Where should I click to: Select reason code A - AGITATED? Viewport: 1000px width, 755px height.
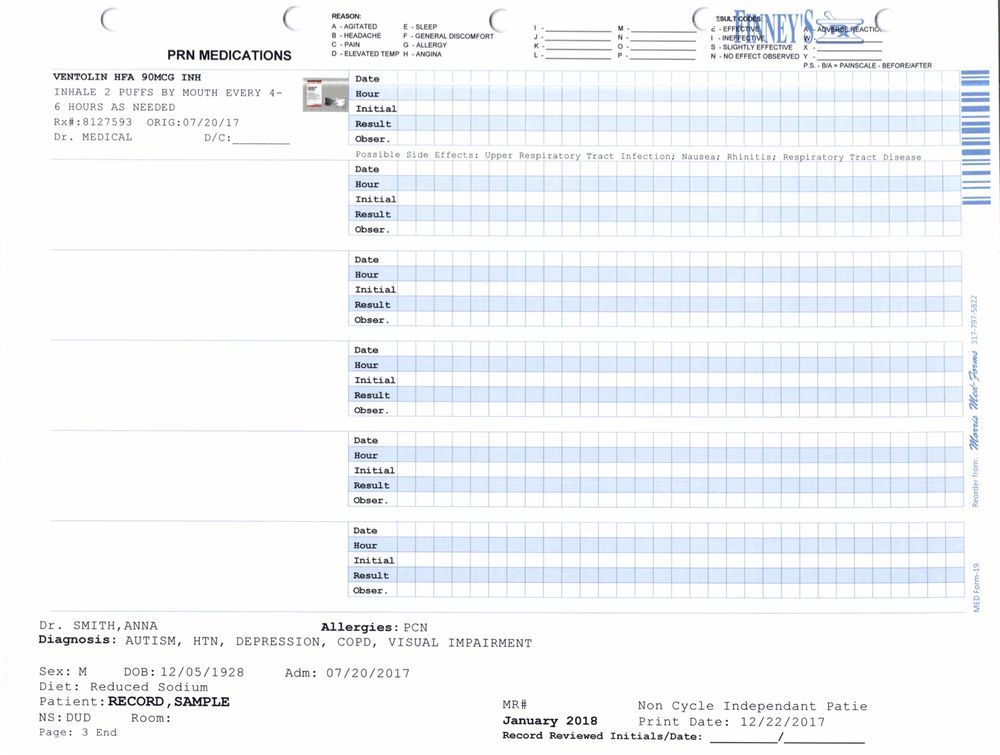pos(354,27)
